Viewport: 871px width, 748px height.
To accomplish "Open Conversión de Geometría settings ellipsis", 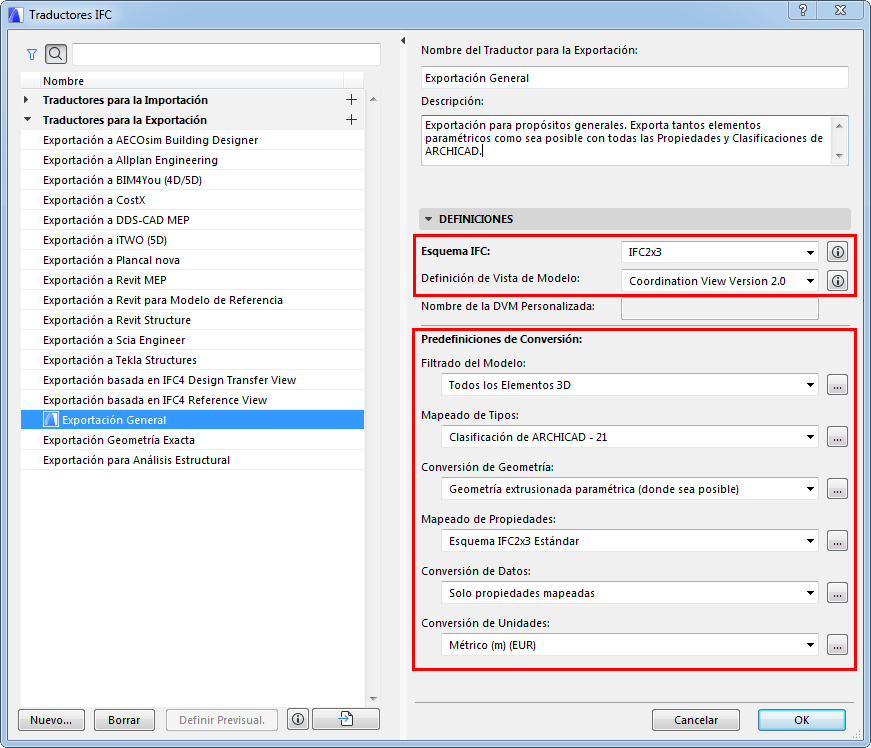I will [837, 489].
